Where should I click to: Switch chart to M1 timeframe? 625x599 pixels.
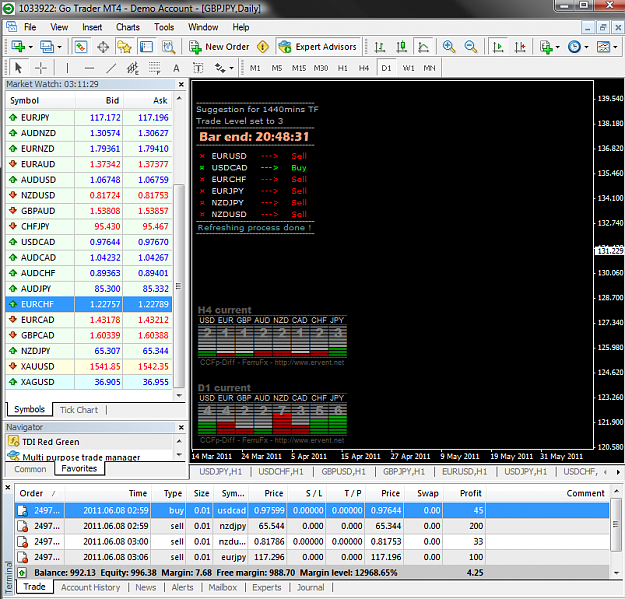coord(255,68)
